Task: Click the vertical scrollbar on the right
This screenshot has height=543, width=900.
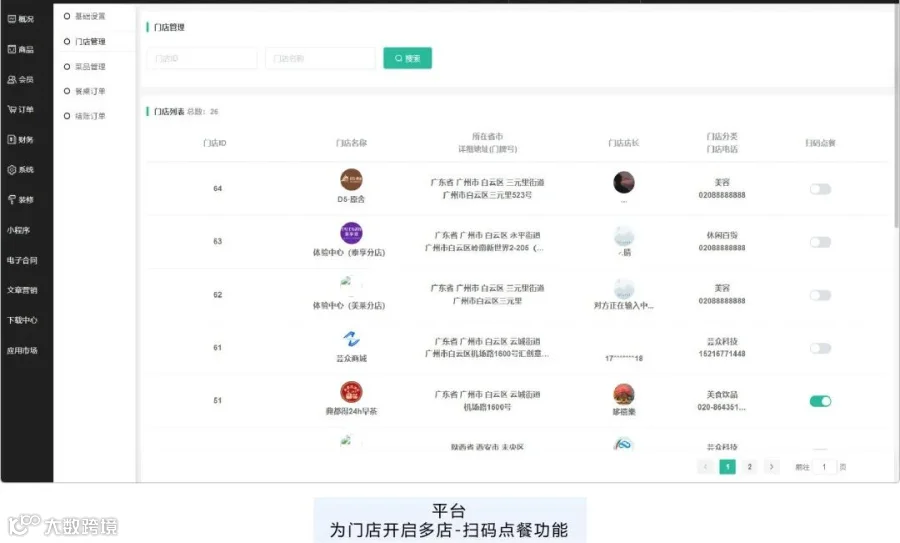Action: click(897, 115)
